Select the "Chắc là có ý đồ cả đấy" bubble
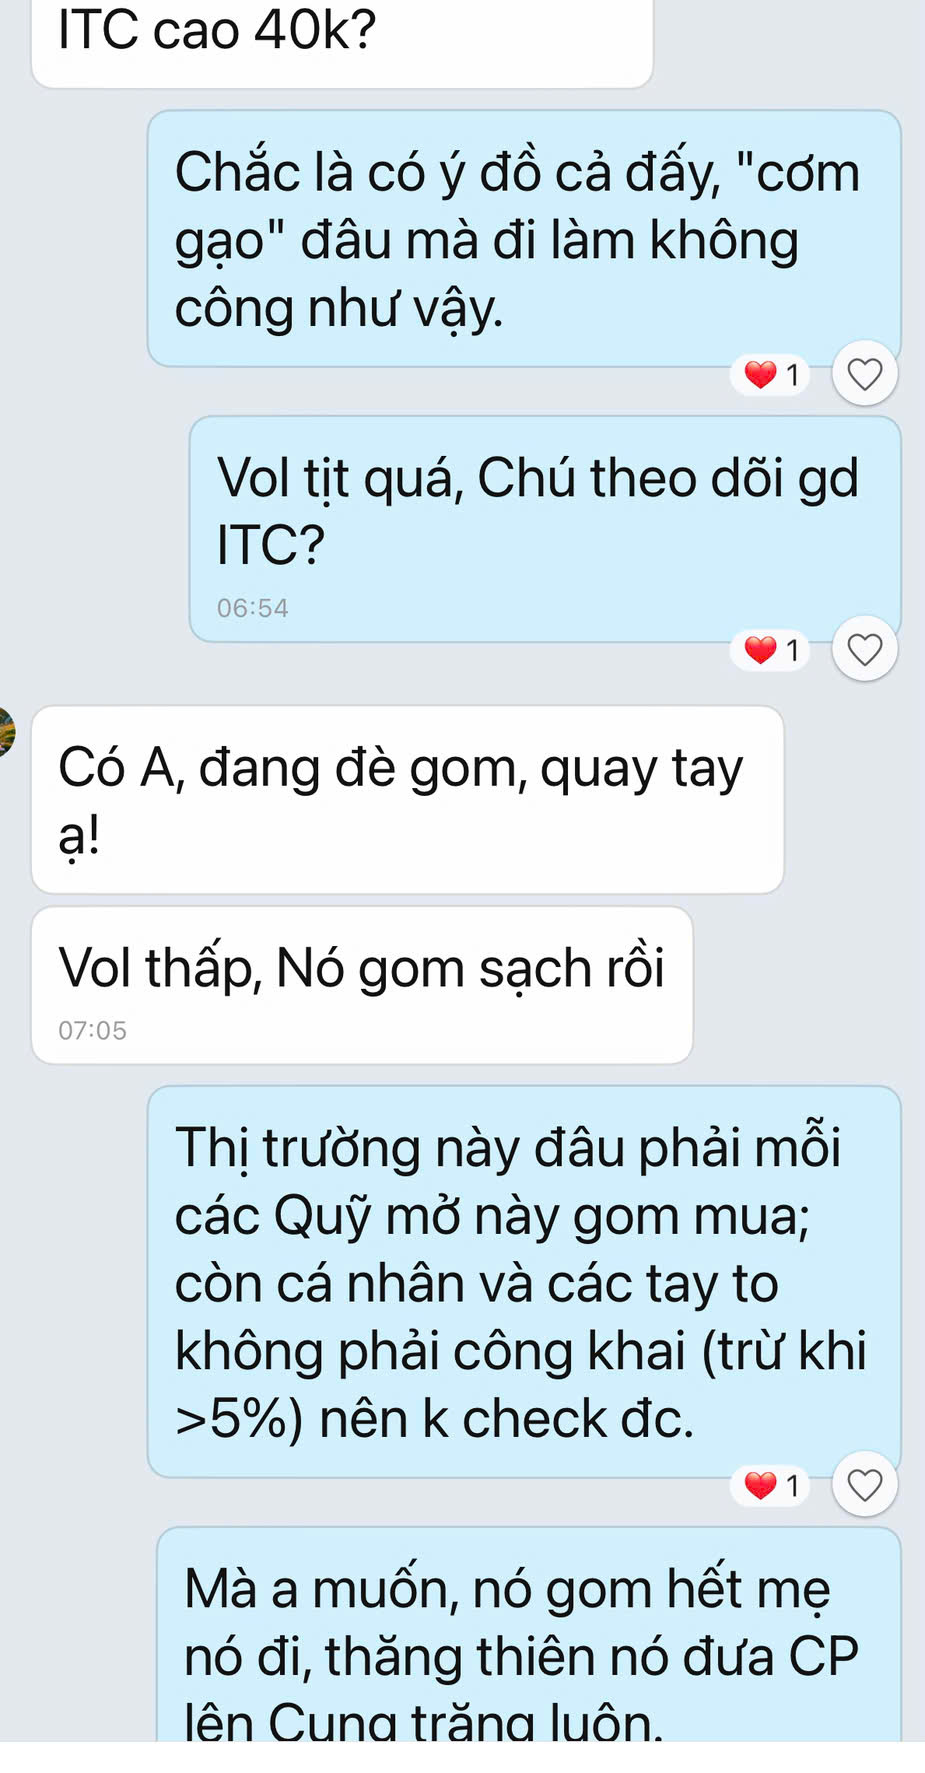Viewport: 925px width, 1773px height. (524, 239)
